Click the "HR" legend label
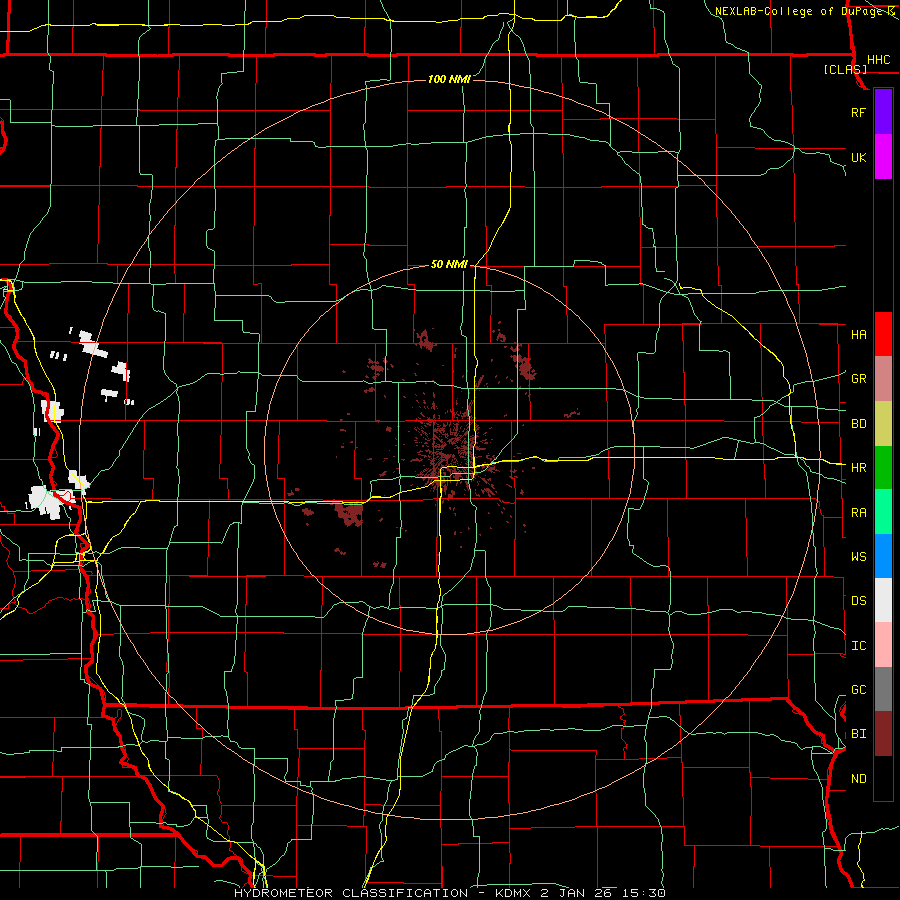 pyautogui.click(x=859, y=468)
